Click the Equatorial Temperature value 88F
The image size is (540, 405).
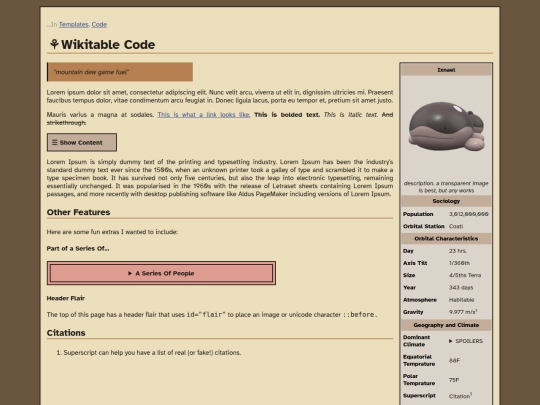coord(454,361)
